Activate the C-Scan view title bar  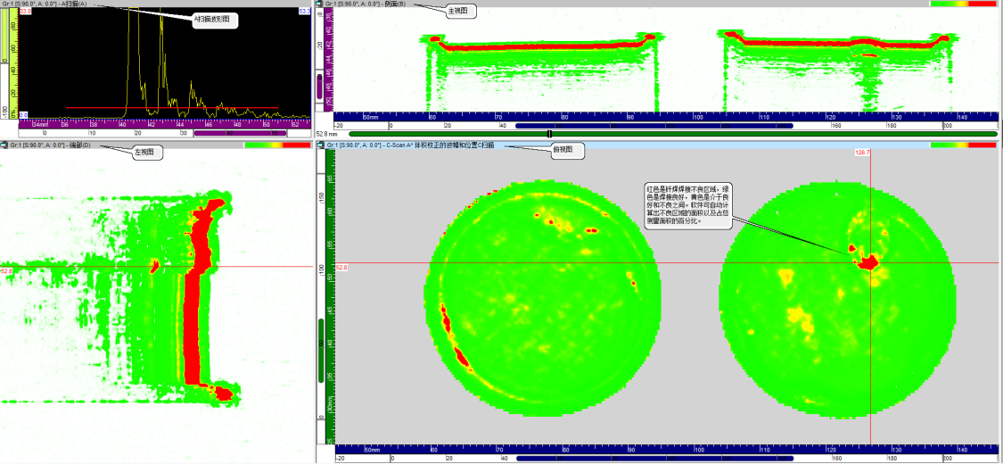pyautogui.click(x=600, y=145)
